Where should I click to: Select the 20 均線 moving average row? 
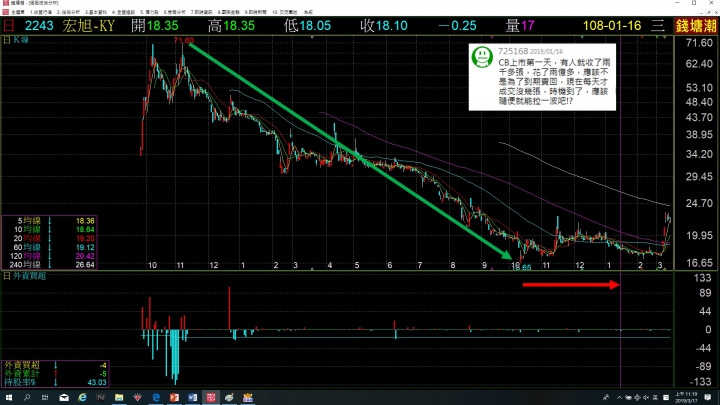point(49,238)
